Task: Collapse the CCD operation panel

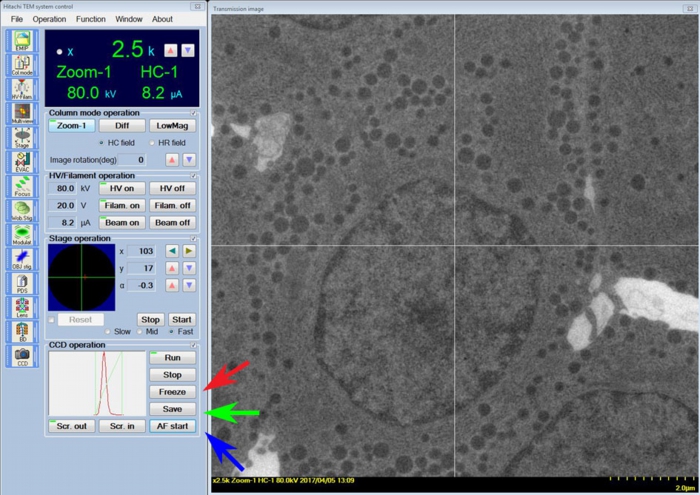Action: (195, 345)
